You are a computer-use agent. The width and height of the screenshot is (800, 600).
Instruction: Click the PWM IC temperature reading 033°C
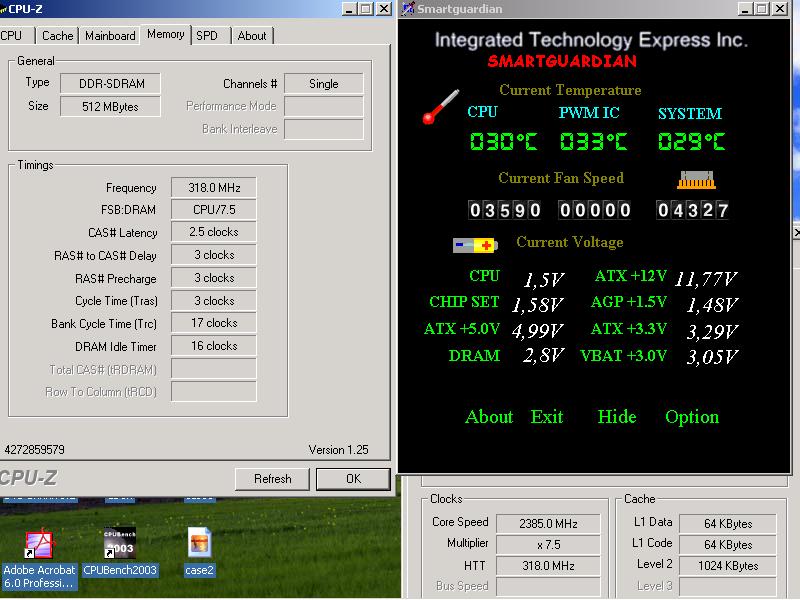pos(593,141)
